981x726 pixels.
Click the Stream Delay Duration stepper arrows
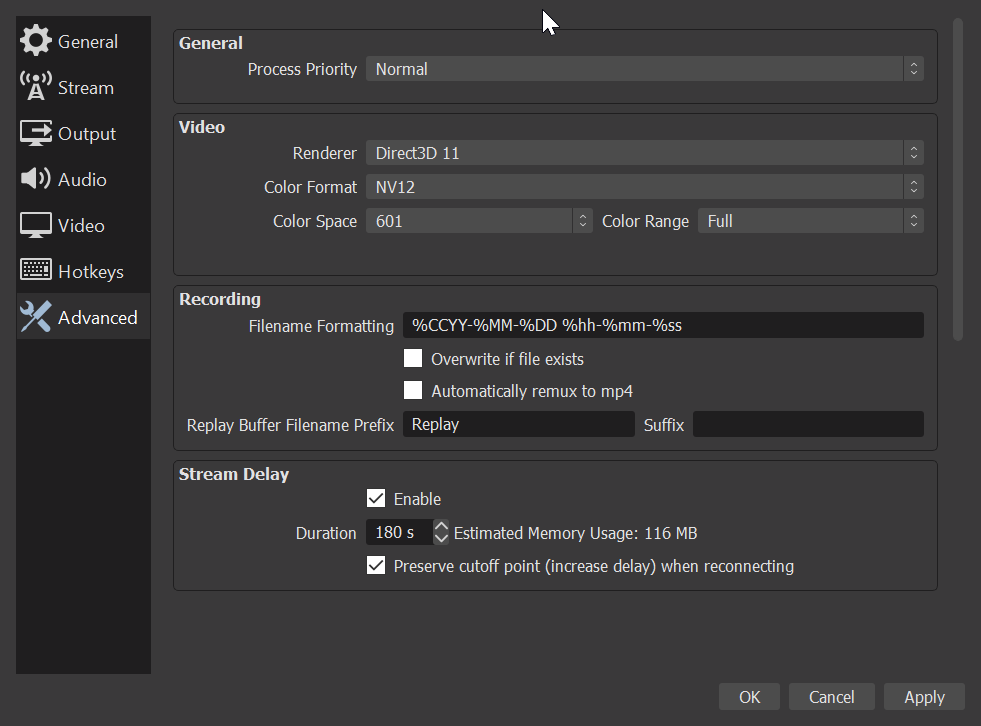[x=441, y=533]
